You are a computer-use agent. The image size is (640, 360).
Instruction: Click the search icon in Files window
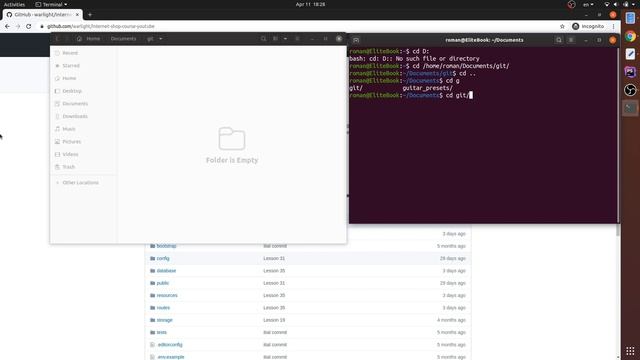[x=263, y=38]
